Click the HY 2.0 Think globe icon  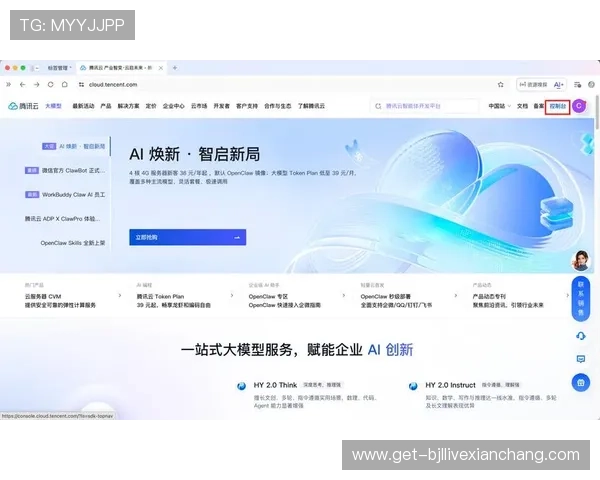click(241, 386)
